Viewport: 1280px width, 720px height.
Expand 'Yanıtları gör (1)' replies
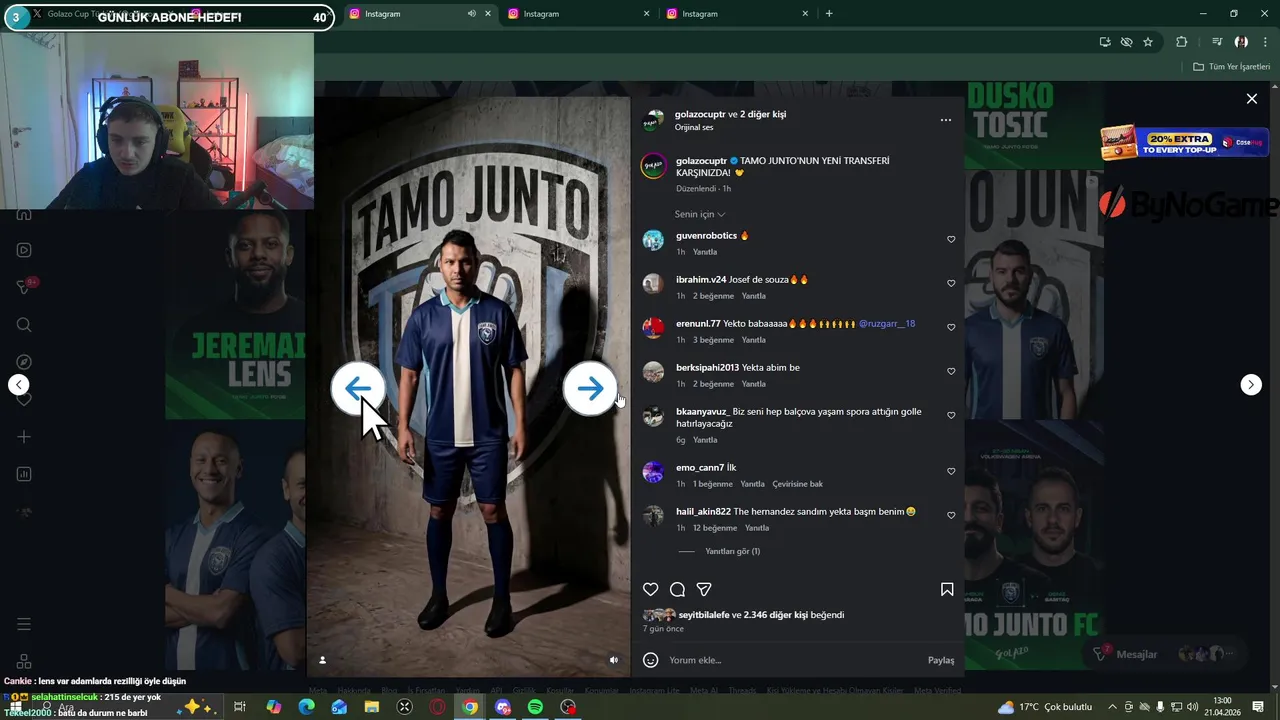pyautogui.click(x=732, y=551)
